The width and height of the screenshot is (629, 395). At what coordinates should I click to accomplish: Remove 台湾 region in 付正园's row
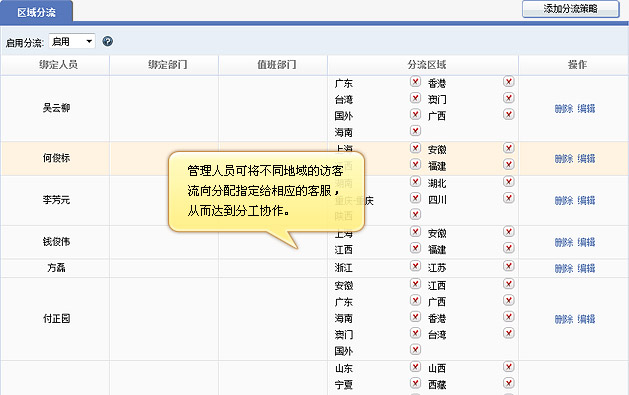pyautogui.click(x=509, y=333)
